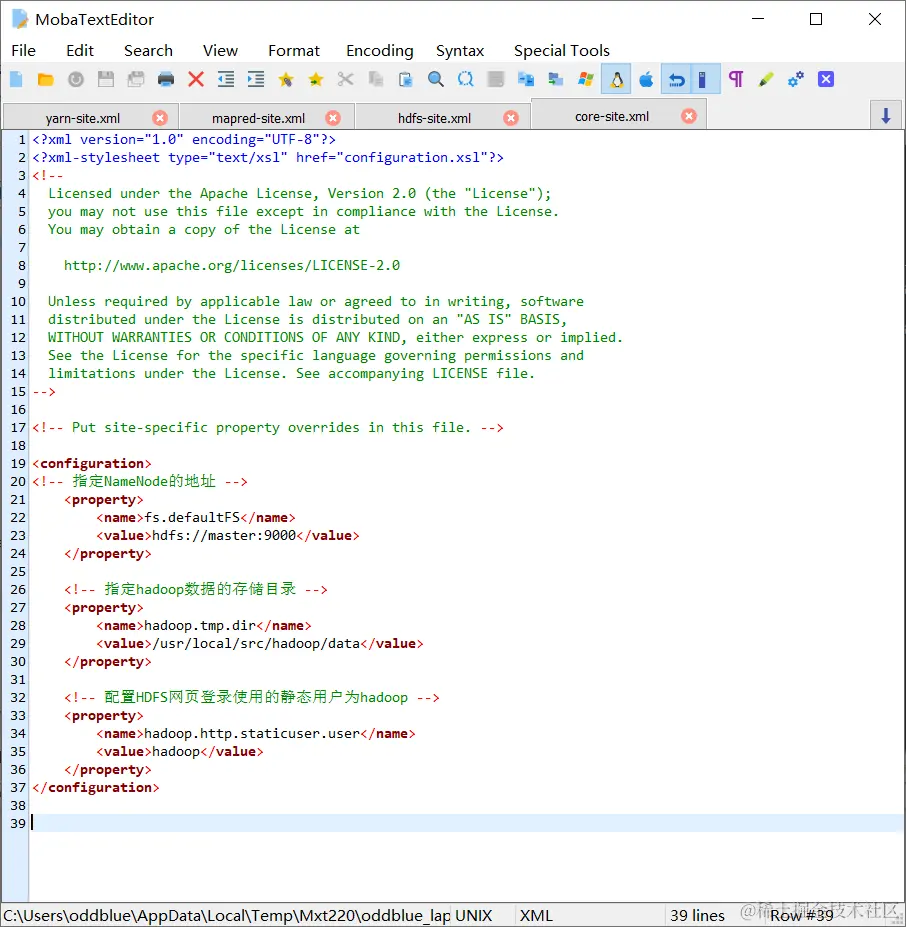This screenshot has width=906, height=927.
Task: Click the dark-blue monitors icon before Windows flag
Action: coord(555,79)
